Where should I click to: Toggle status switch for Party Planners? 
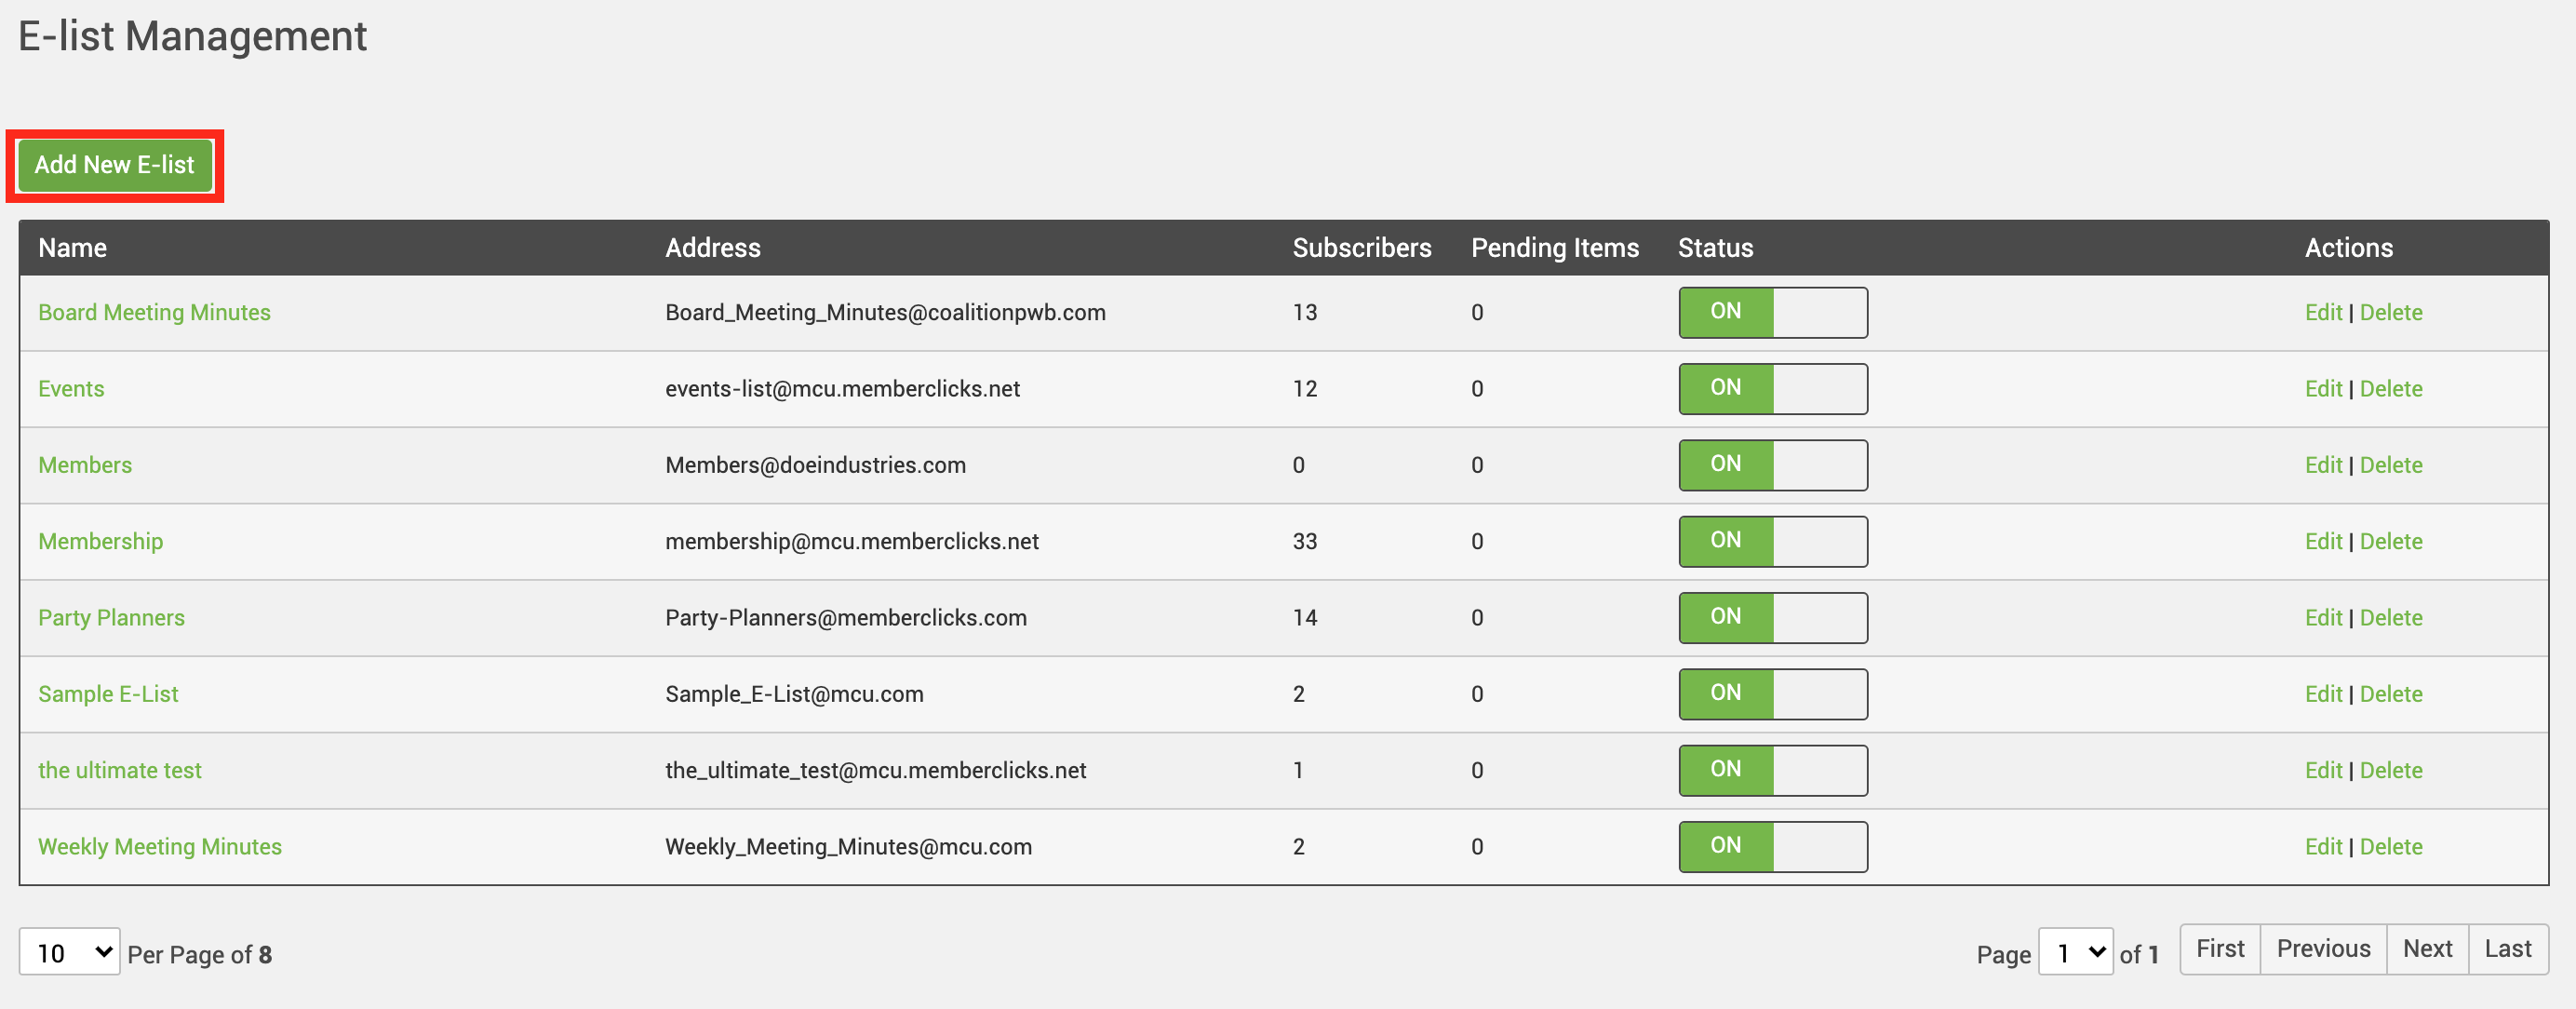[x=1773, y=618]
